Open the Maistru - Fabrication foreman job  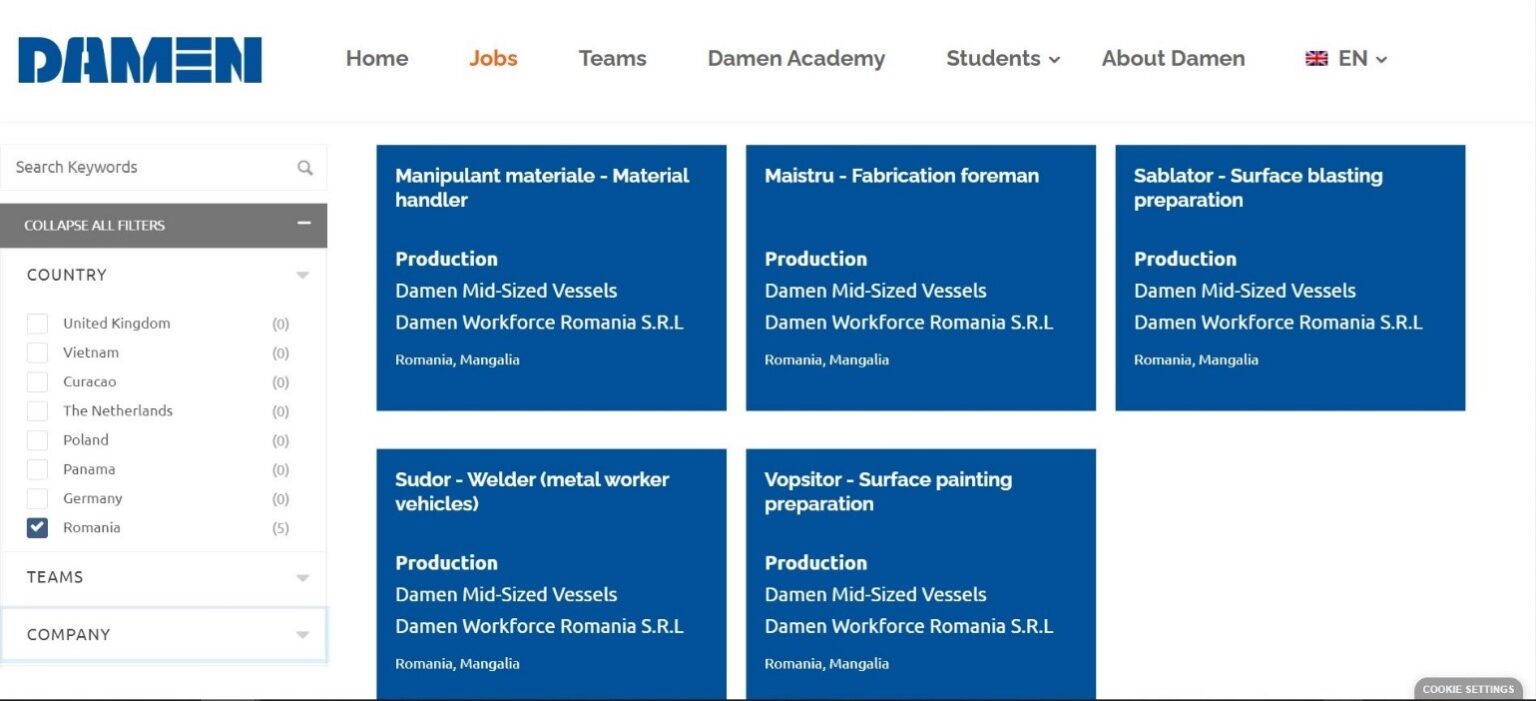[920, 278]
